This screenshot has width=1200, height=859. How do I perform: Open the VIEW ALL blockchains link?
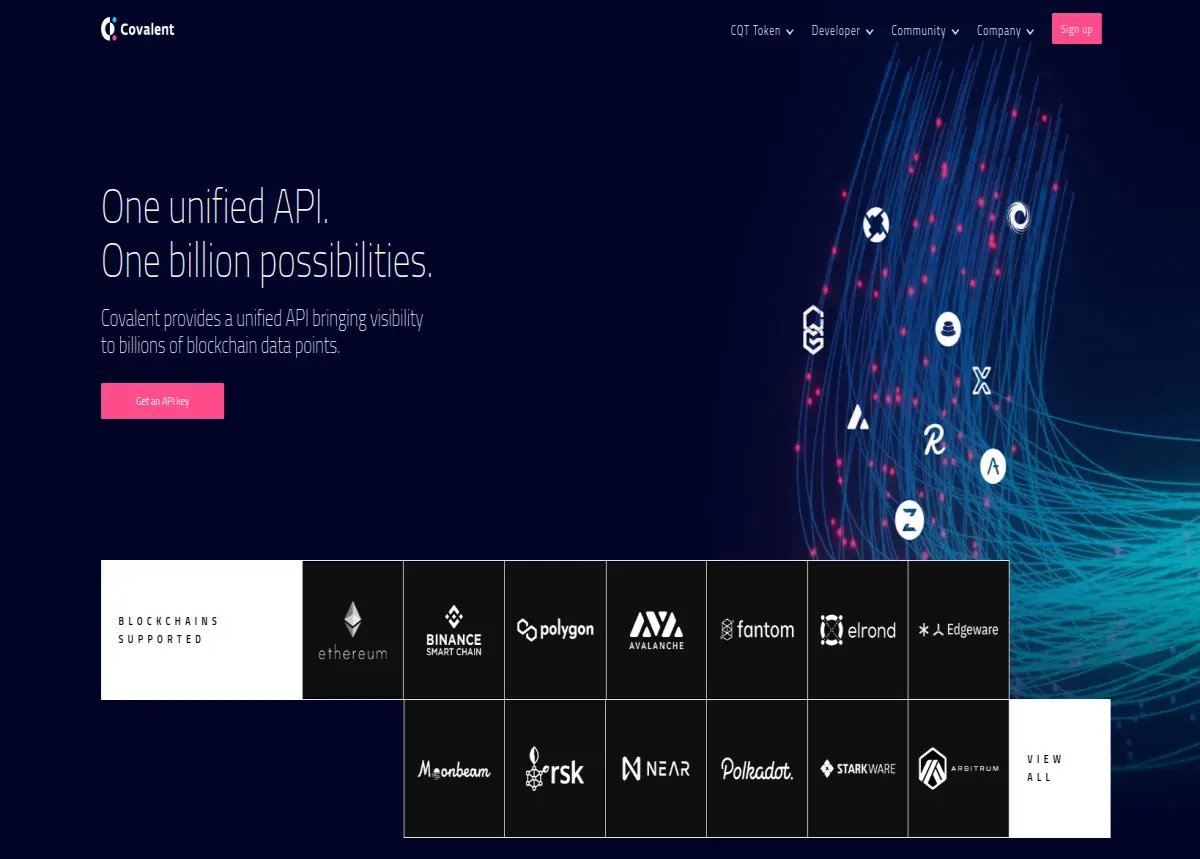pos(1060,768)
